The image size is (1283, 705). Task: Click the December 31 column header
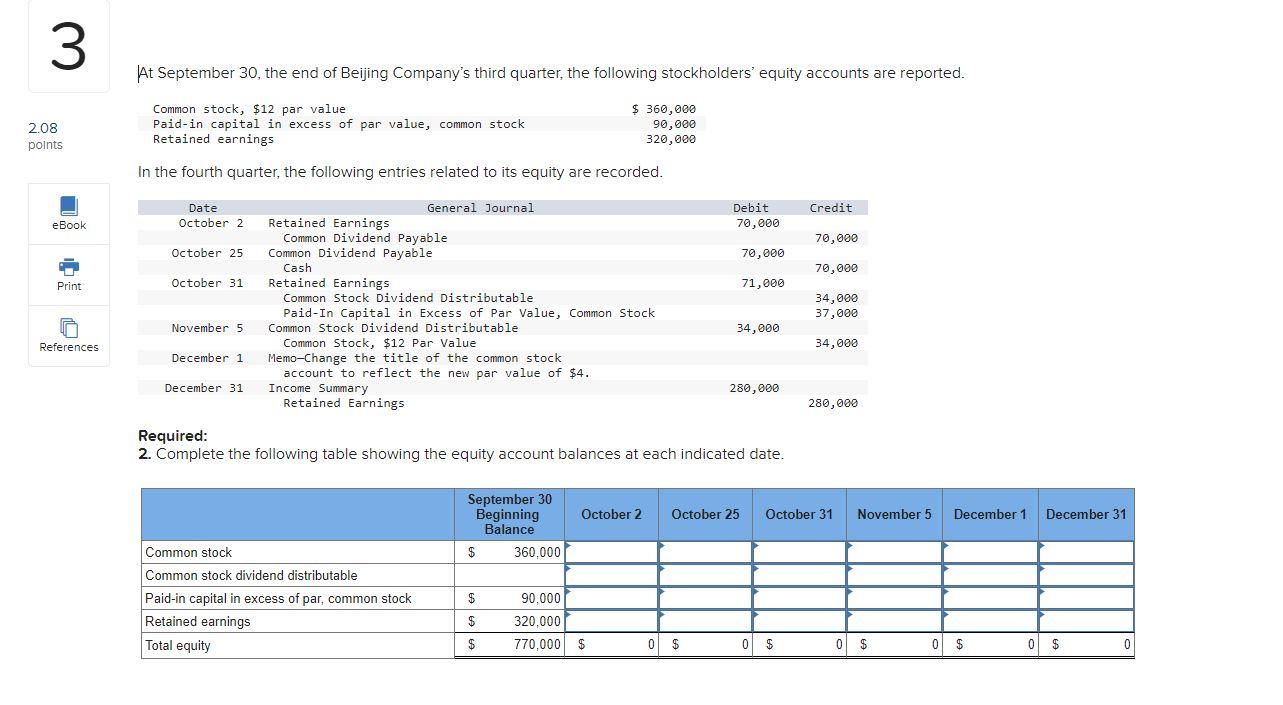click(1086, 514)
